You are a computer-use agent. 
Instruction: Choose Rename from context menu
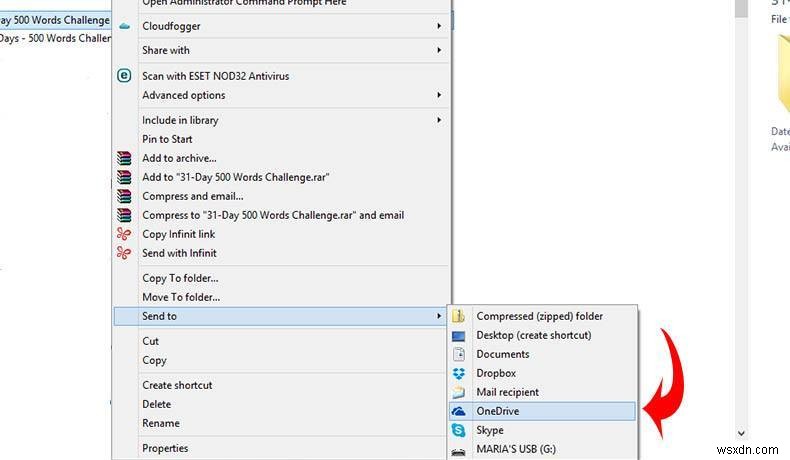281,423
